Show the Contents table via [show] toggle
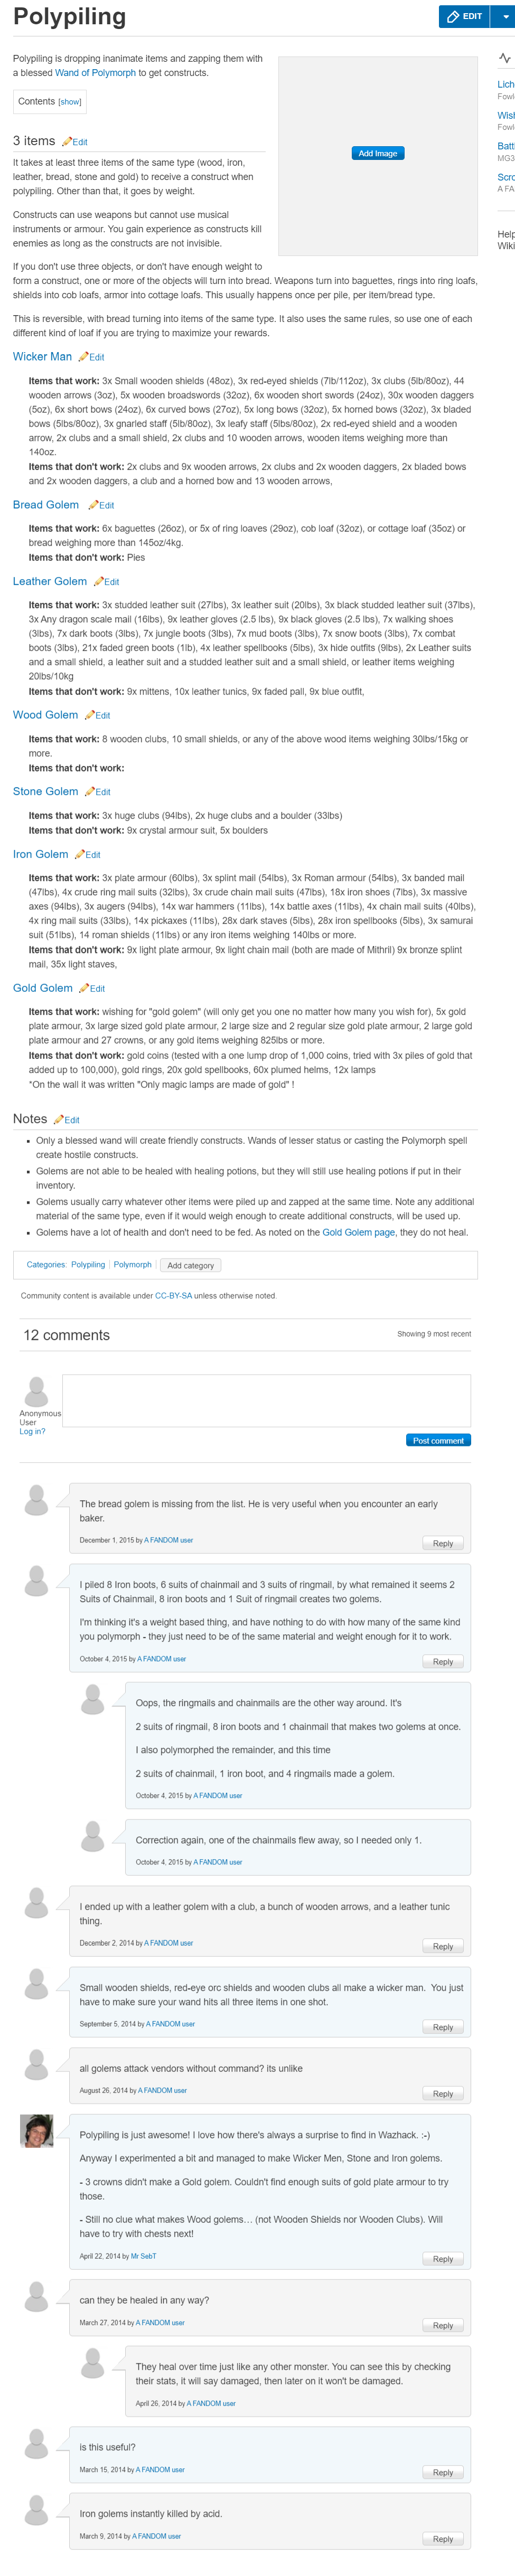This screenshot has width=515, height=2576. [x=70, y=102]
